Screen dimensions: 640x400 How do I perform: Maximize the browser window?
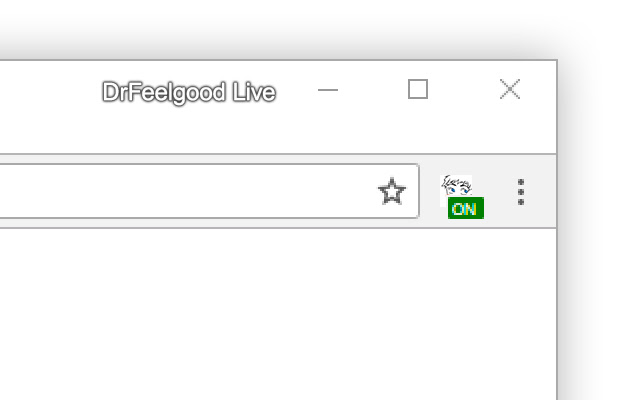(418, 89)
